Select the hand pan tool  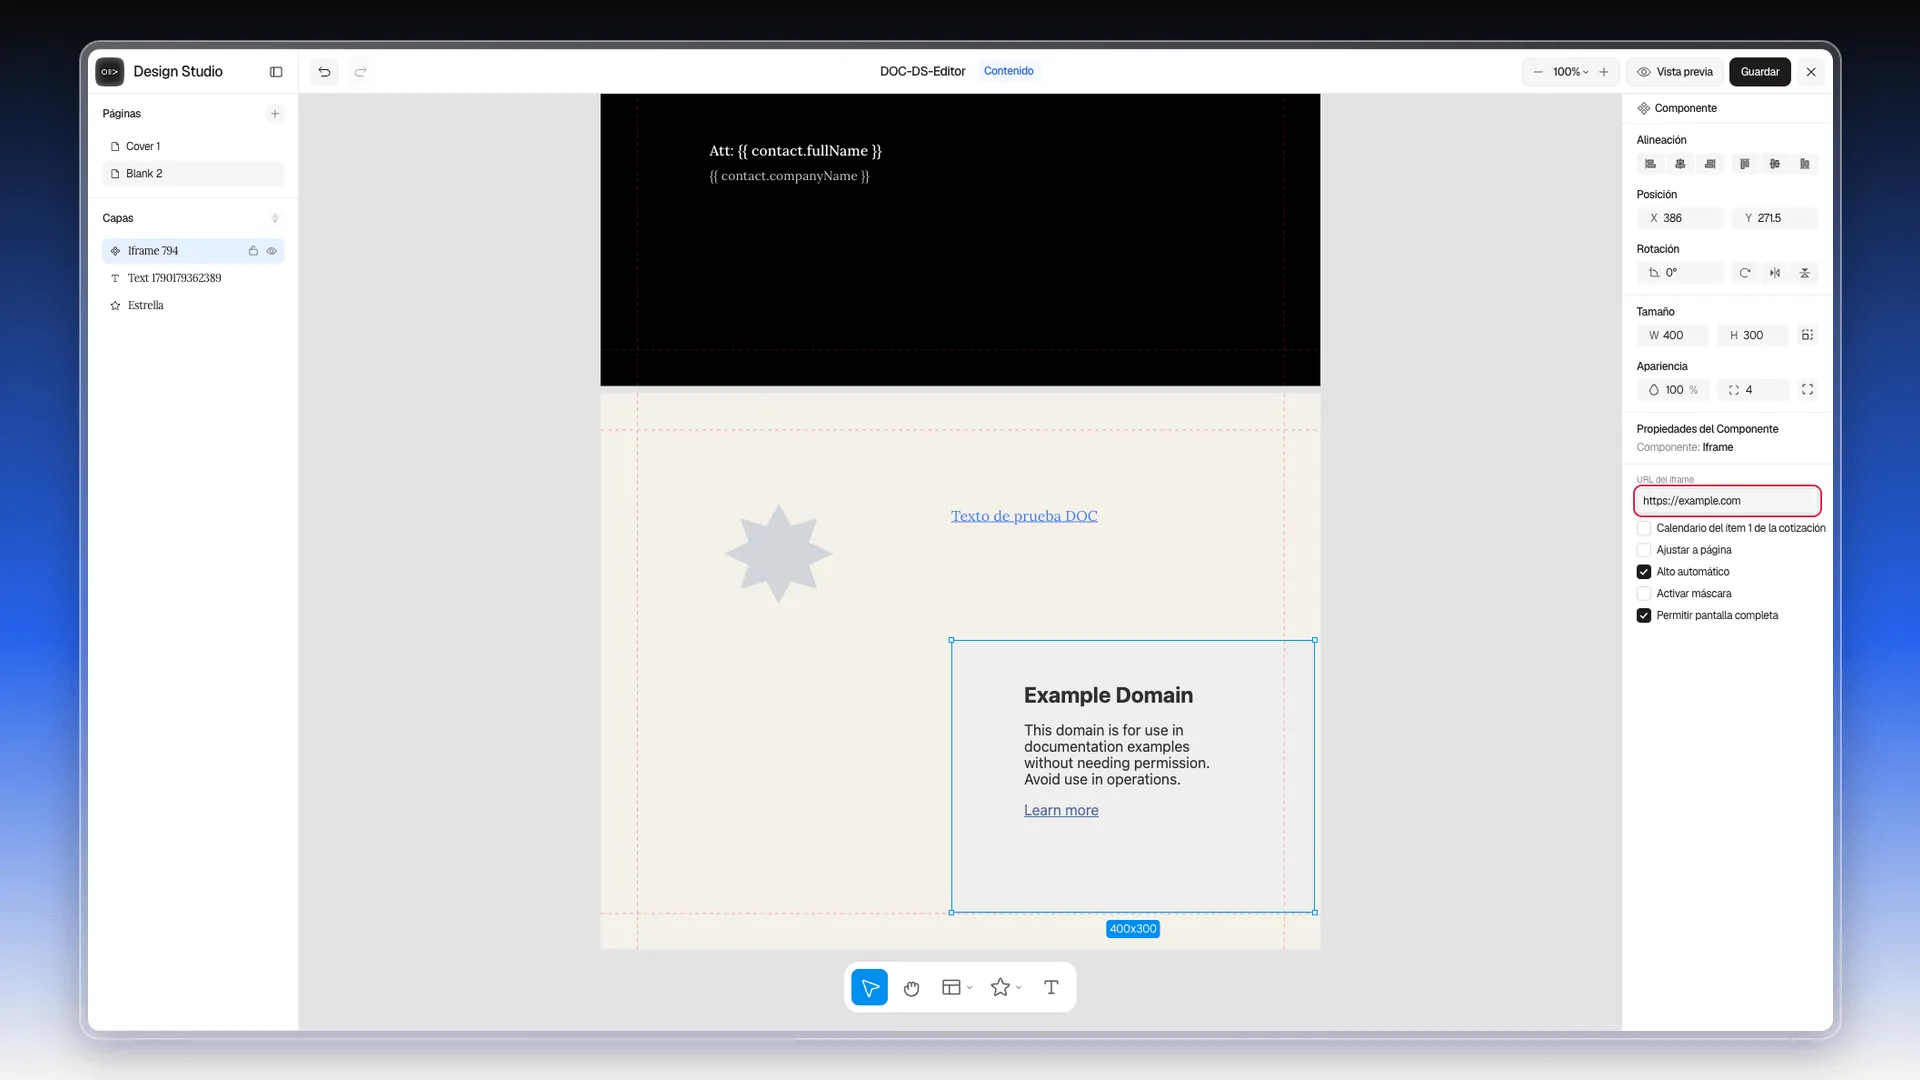click(x=911, y=988)
